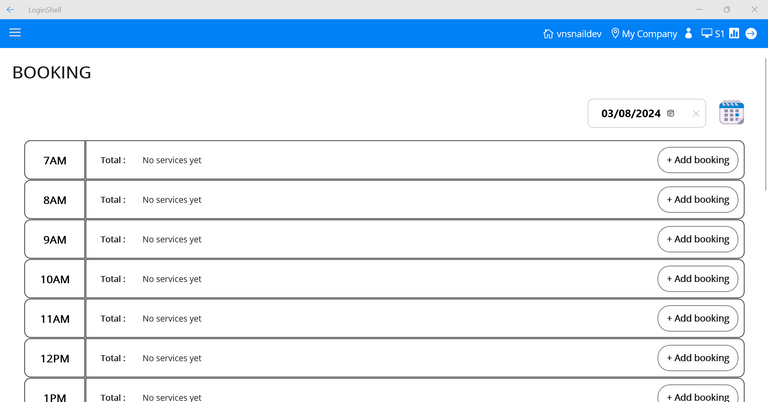The width and height of the screenshot is (768, 402).
Task: Click the 03/08/2024 date field
Action: tap(630, 114)
